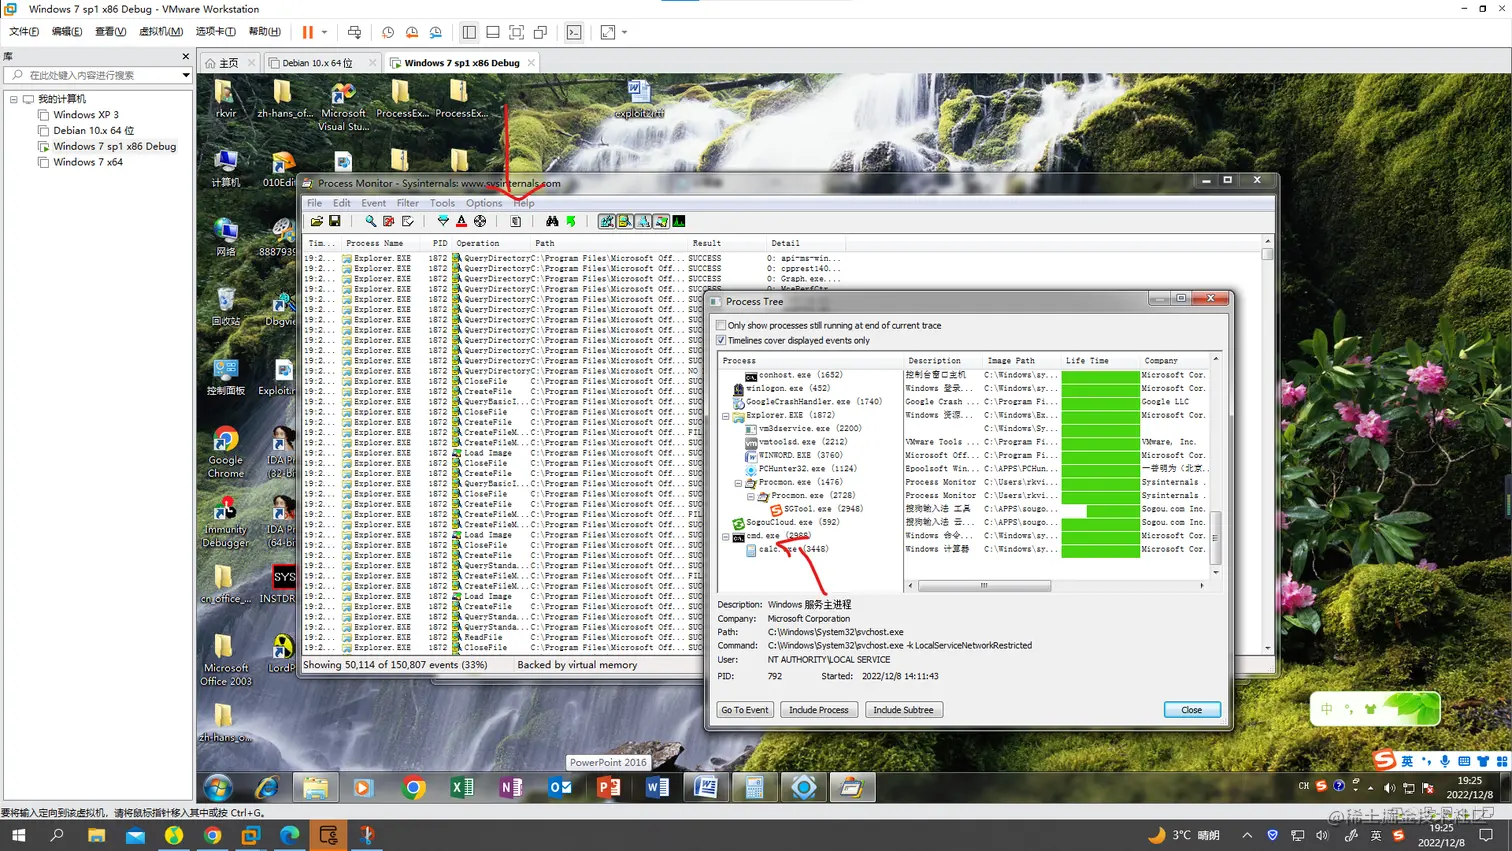Open Procmon Process Tree toolbar icon
1512x851 pixels.
tap(516, 221)
